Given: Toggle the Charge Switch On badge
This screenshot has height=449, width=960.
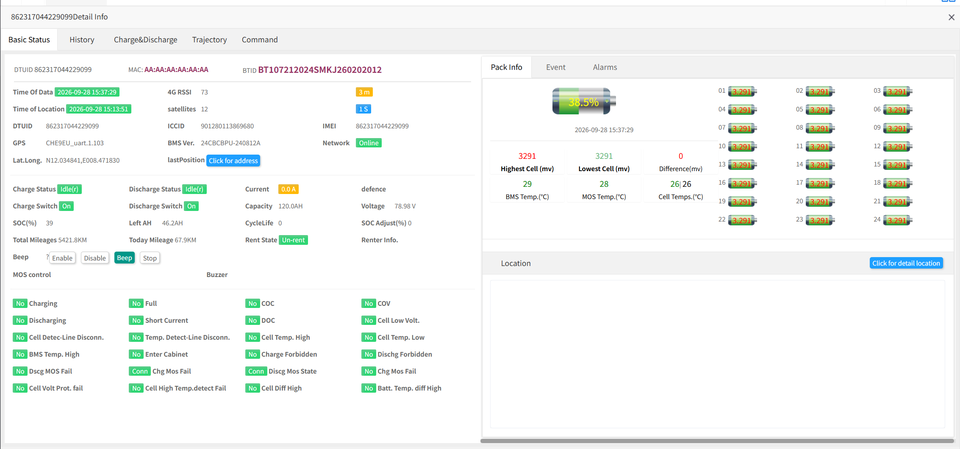Looking at the screenshot, I should click(66, 206).
